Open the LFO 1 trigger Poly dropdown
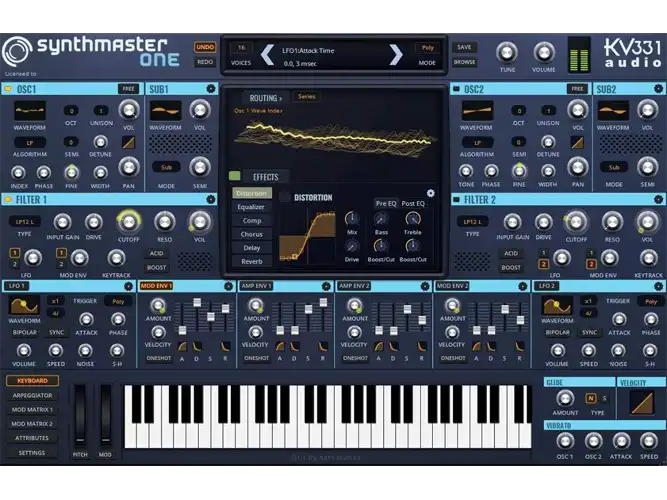Image resolution: width=667 pixels, height=500 pixels. coord(118,301)
